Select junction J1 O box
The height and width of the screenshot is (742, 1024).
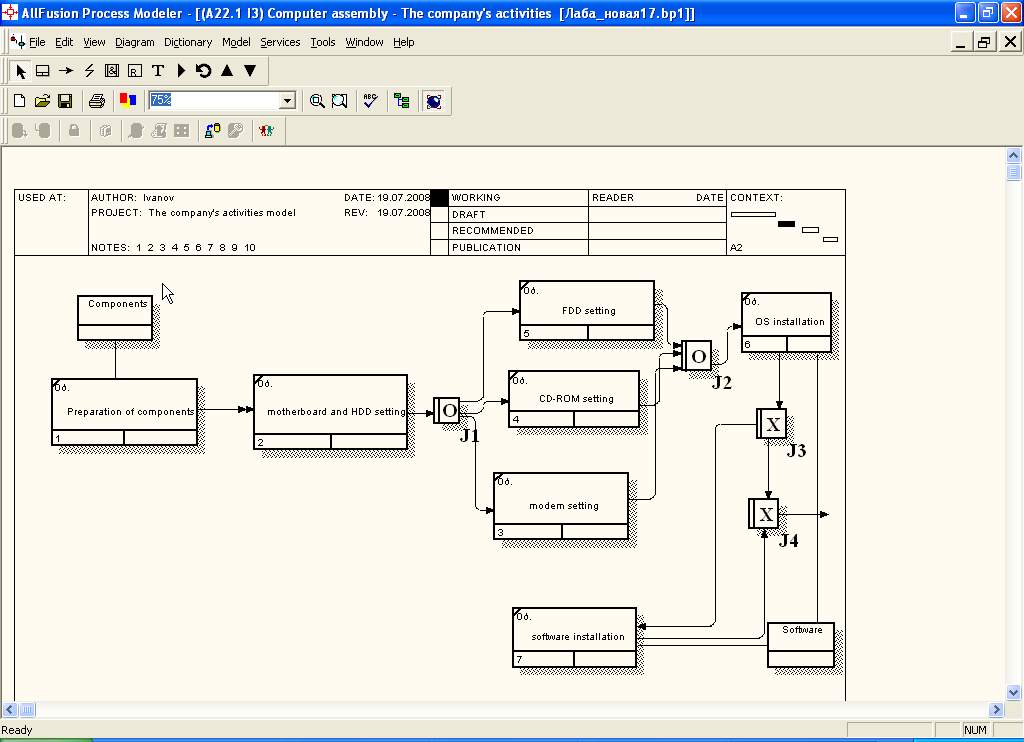447,410
